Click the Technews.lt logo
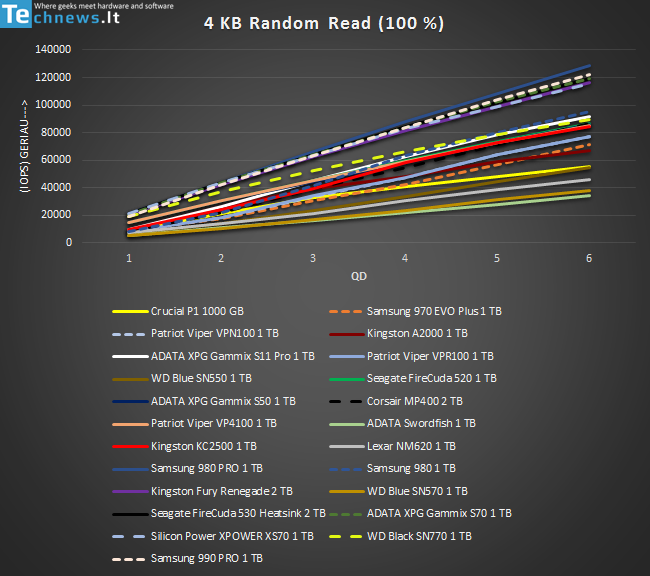 pyautogui.click(x=61, y=14)
